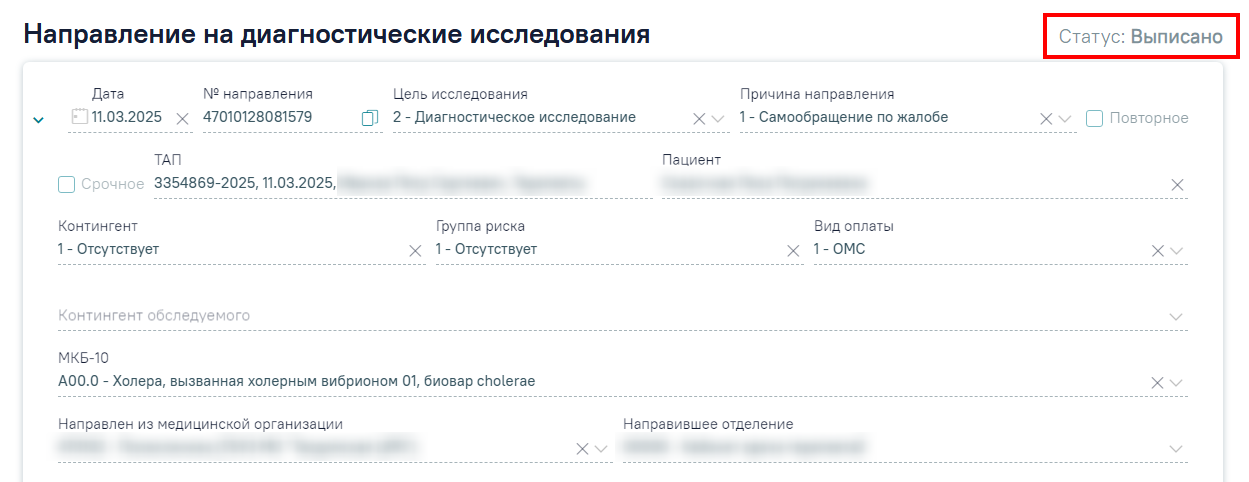Clear the МКБ-10 diagnosis with X icon
1249x482 pixels.
(x=1158, y=383)
